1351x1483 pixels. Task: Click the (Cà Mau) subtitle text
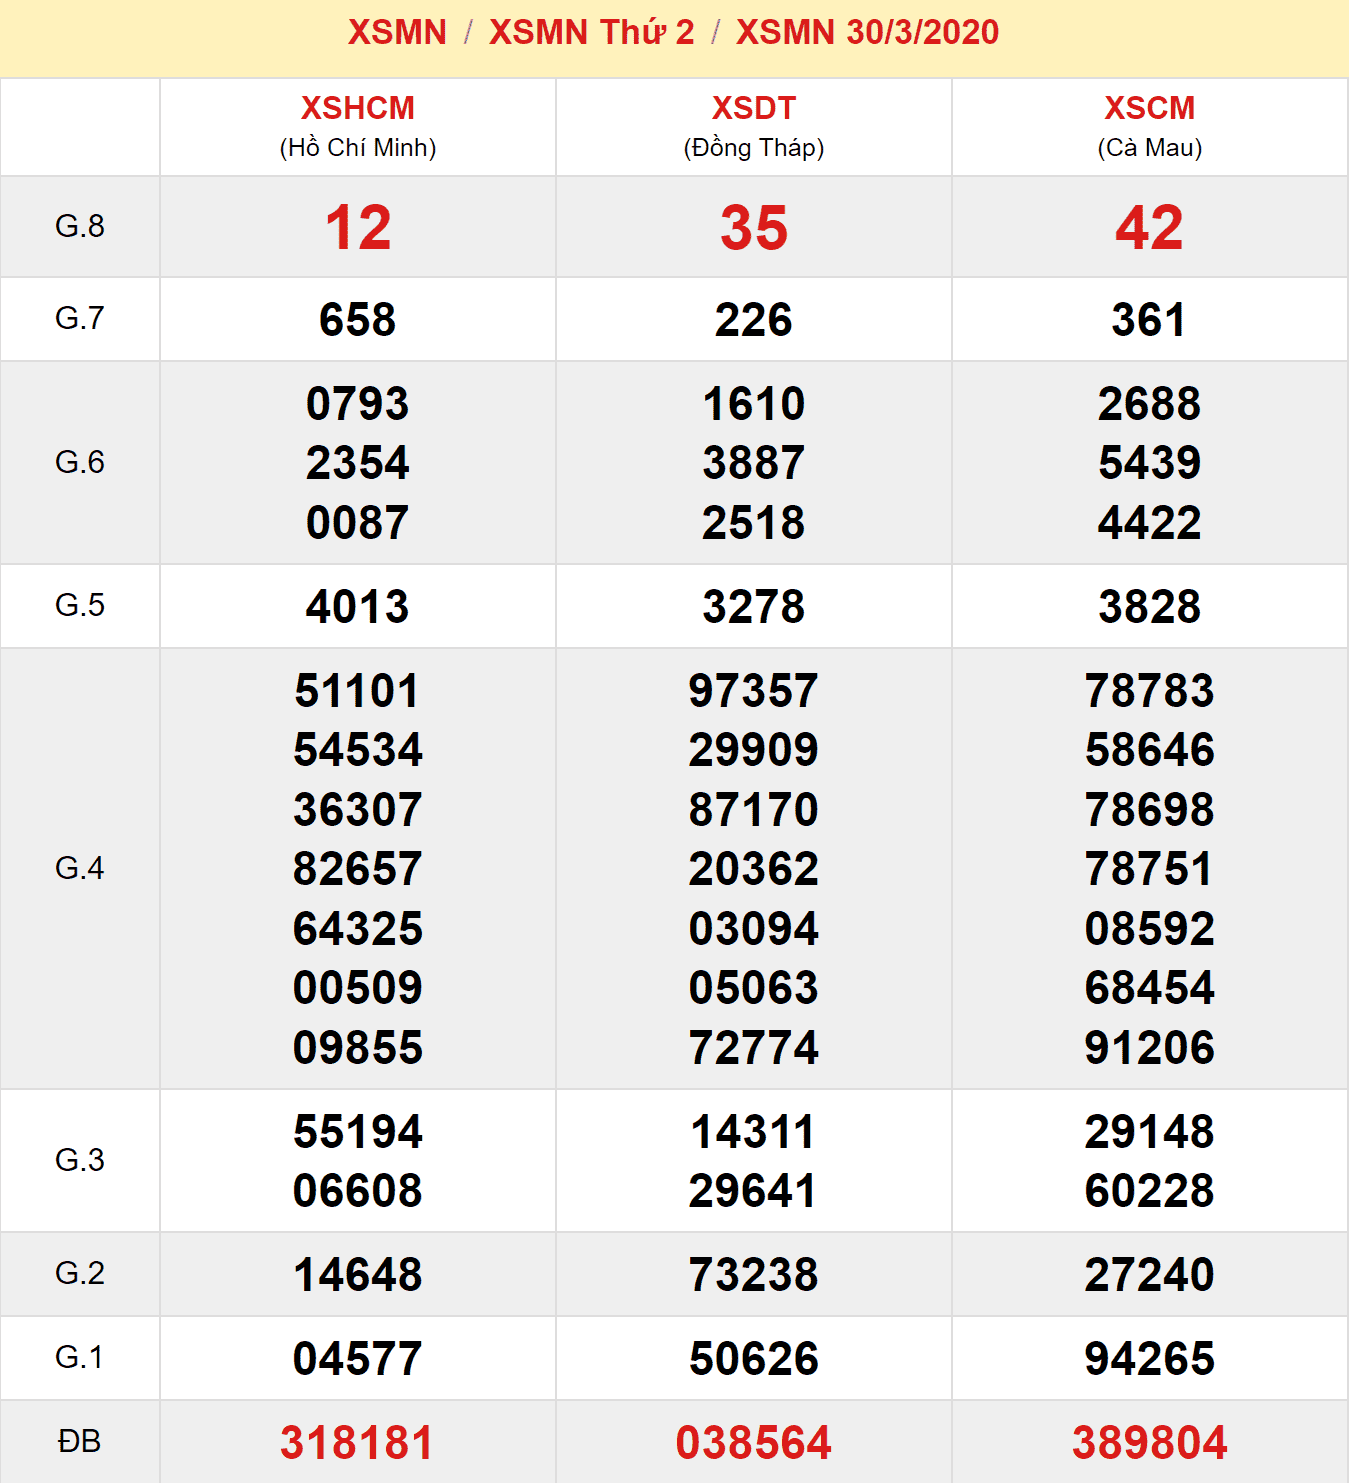pyautogui.click(x=1150, y=148)
